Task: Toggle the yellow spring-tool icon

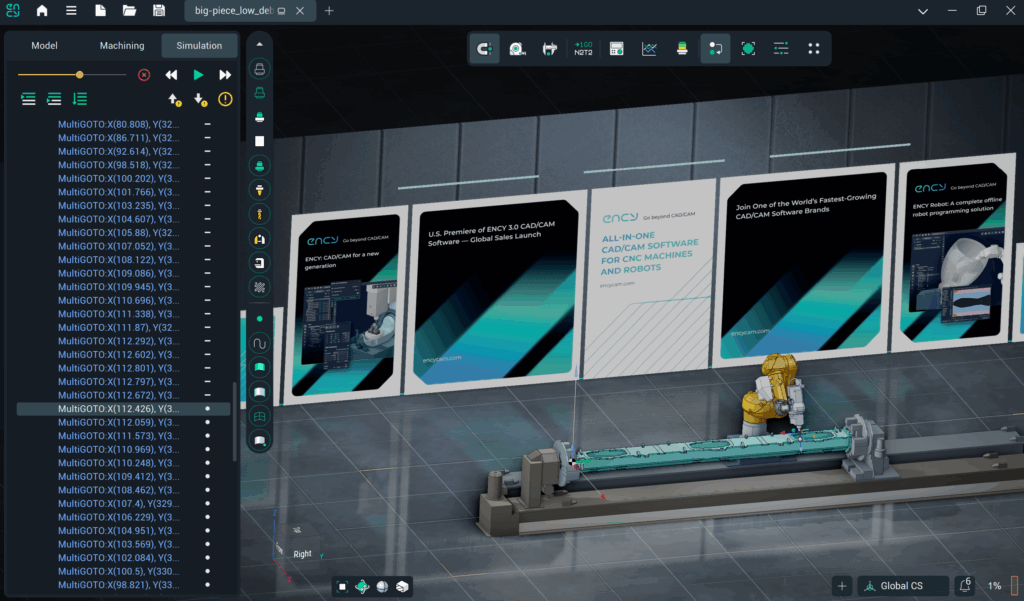Action: point(259,214)
